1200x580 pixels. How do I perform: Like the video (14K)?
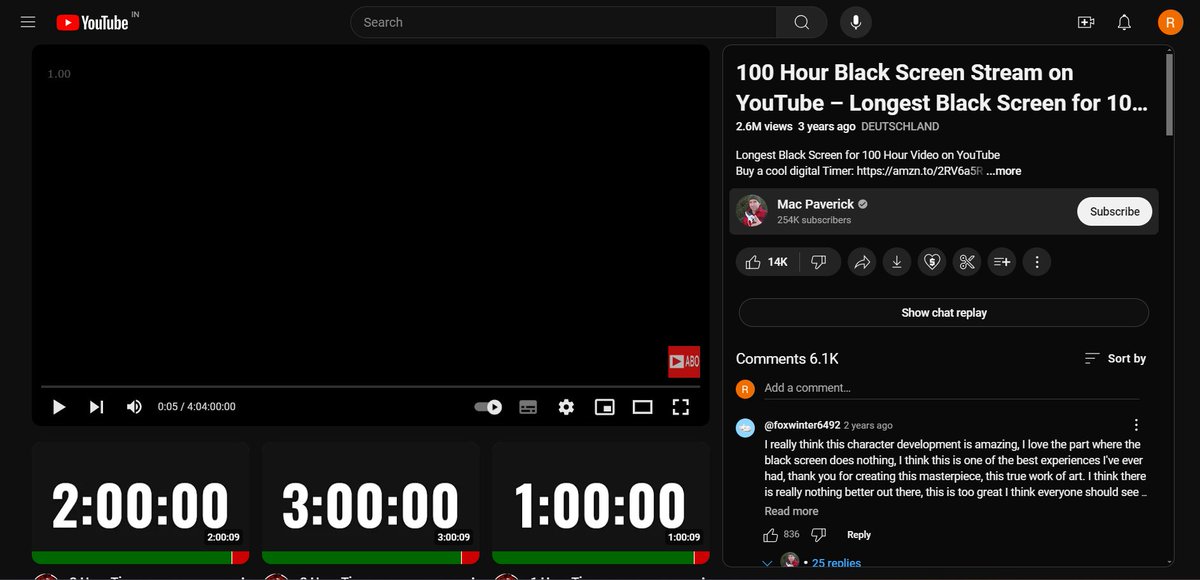(767, 262)
